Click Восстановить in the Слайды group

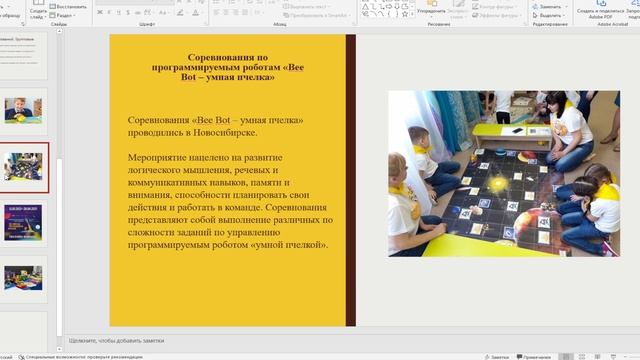tap(68, 7)
